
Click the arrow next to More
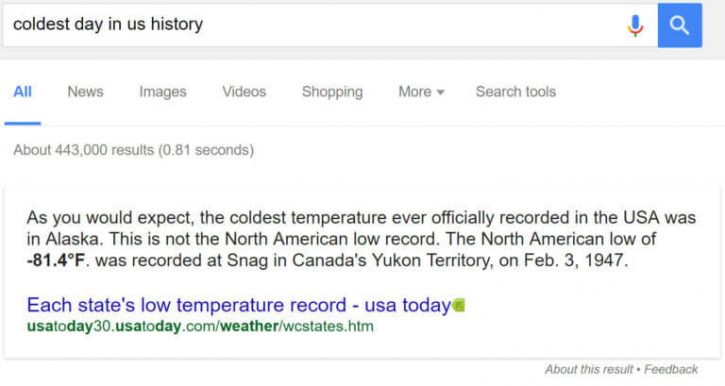click(441, 92)
